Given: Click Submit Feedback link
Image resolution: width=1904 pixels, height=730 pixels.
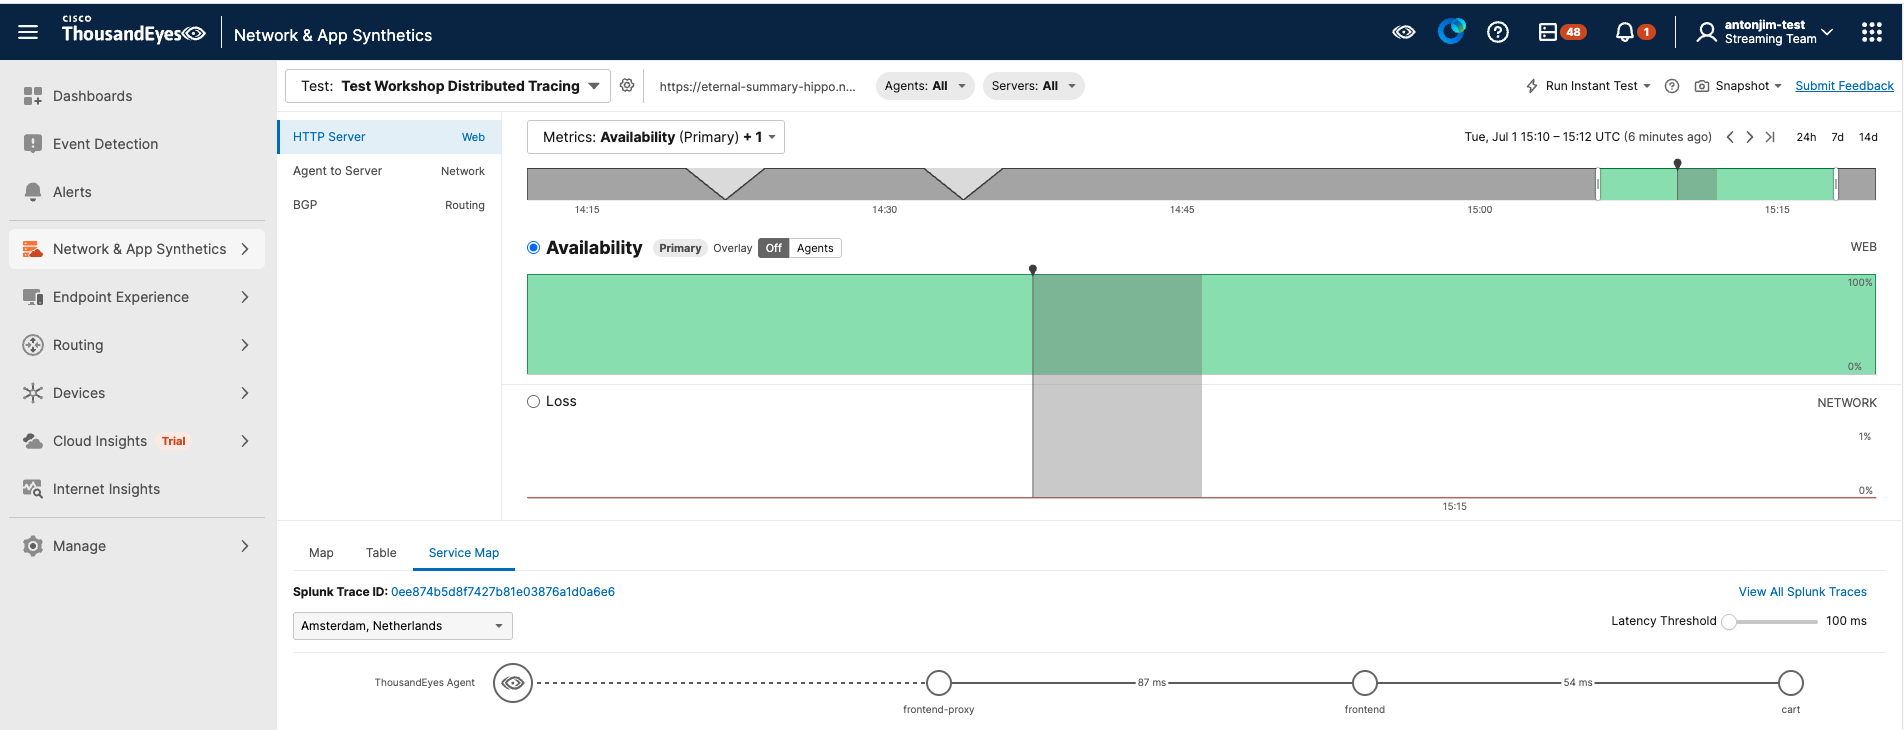Looking at the screenshot, I should coord(1844,86).
